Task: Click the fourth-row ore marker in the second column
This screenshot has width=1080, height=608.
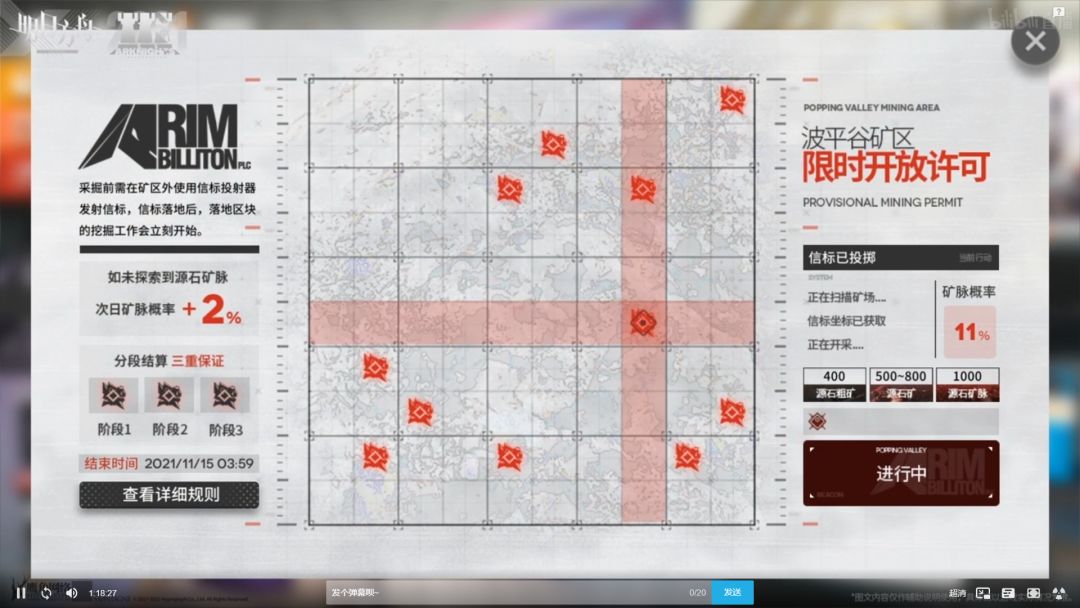Action: pos(420,412)
